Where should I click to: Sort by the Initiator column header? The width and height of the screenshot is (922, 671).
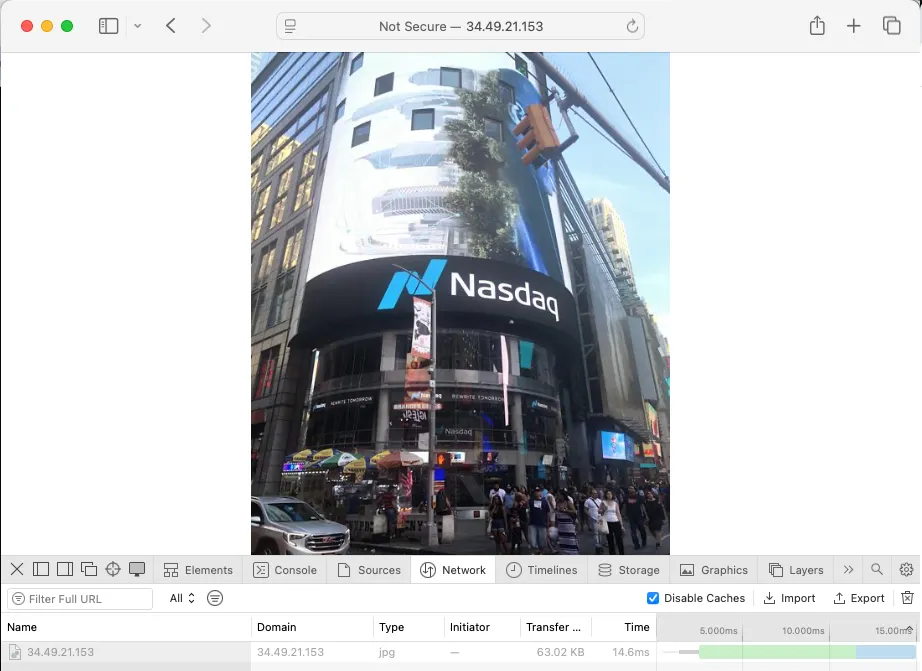click(x=482, y=627)
